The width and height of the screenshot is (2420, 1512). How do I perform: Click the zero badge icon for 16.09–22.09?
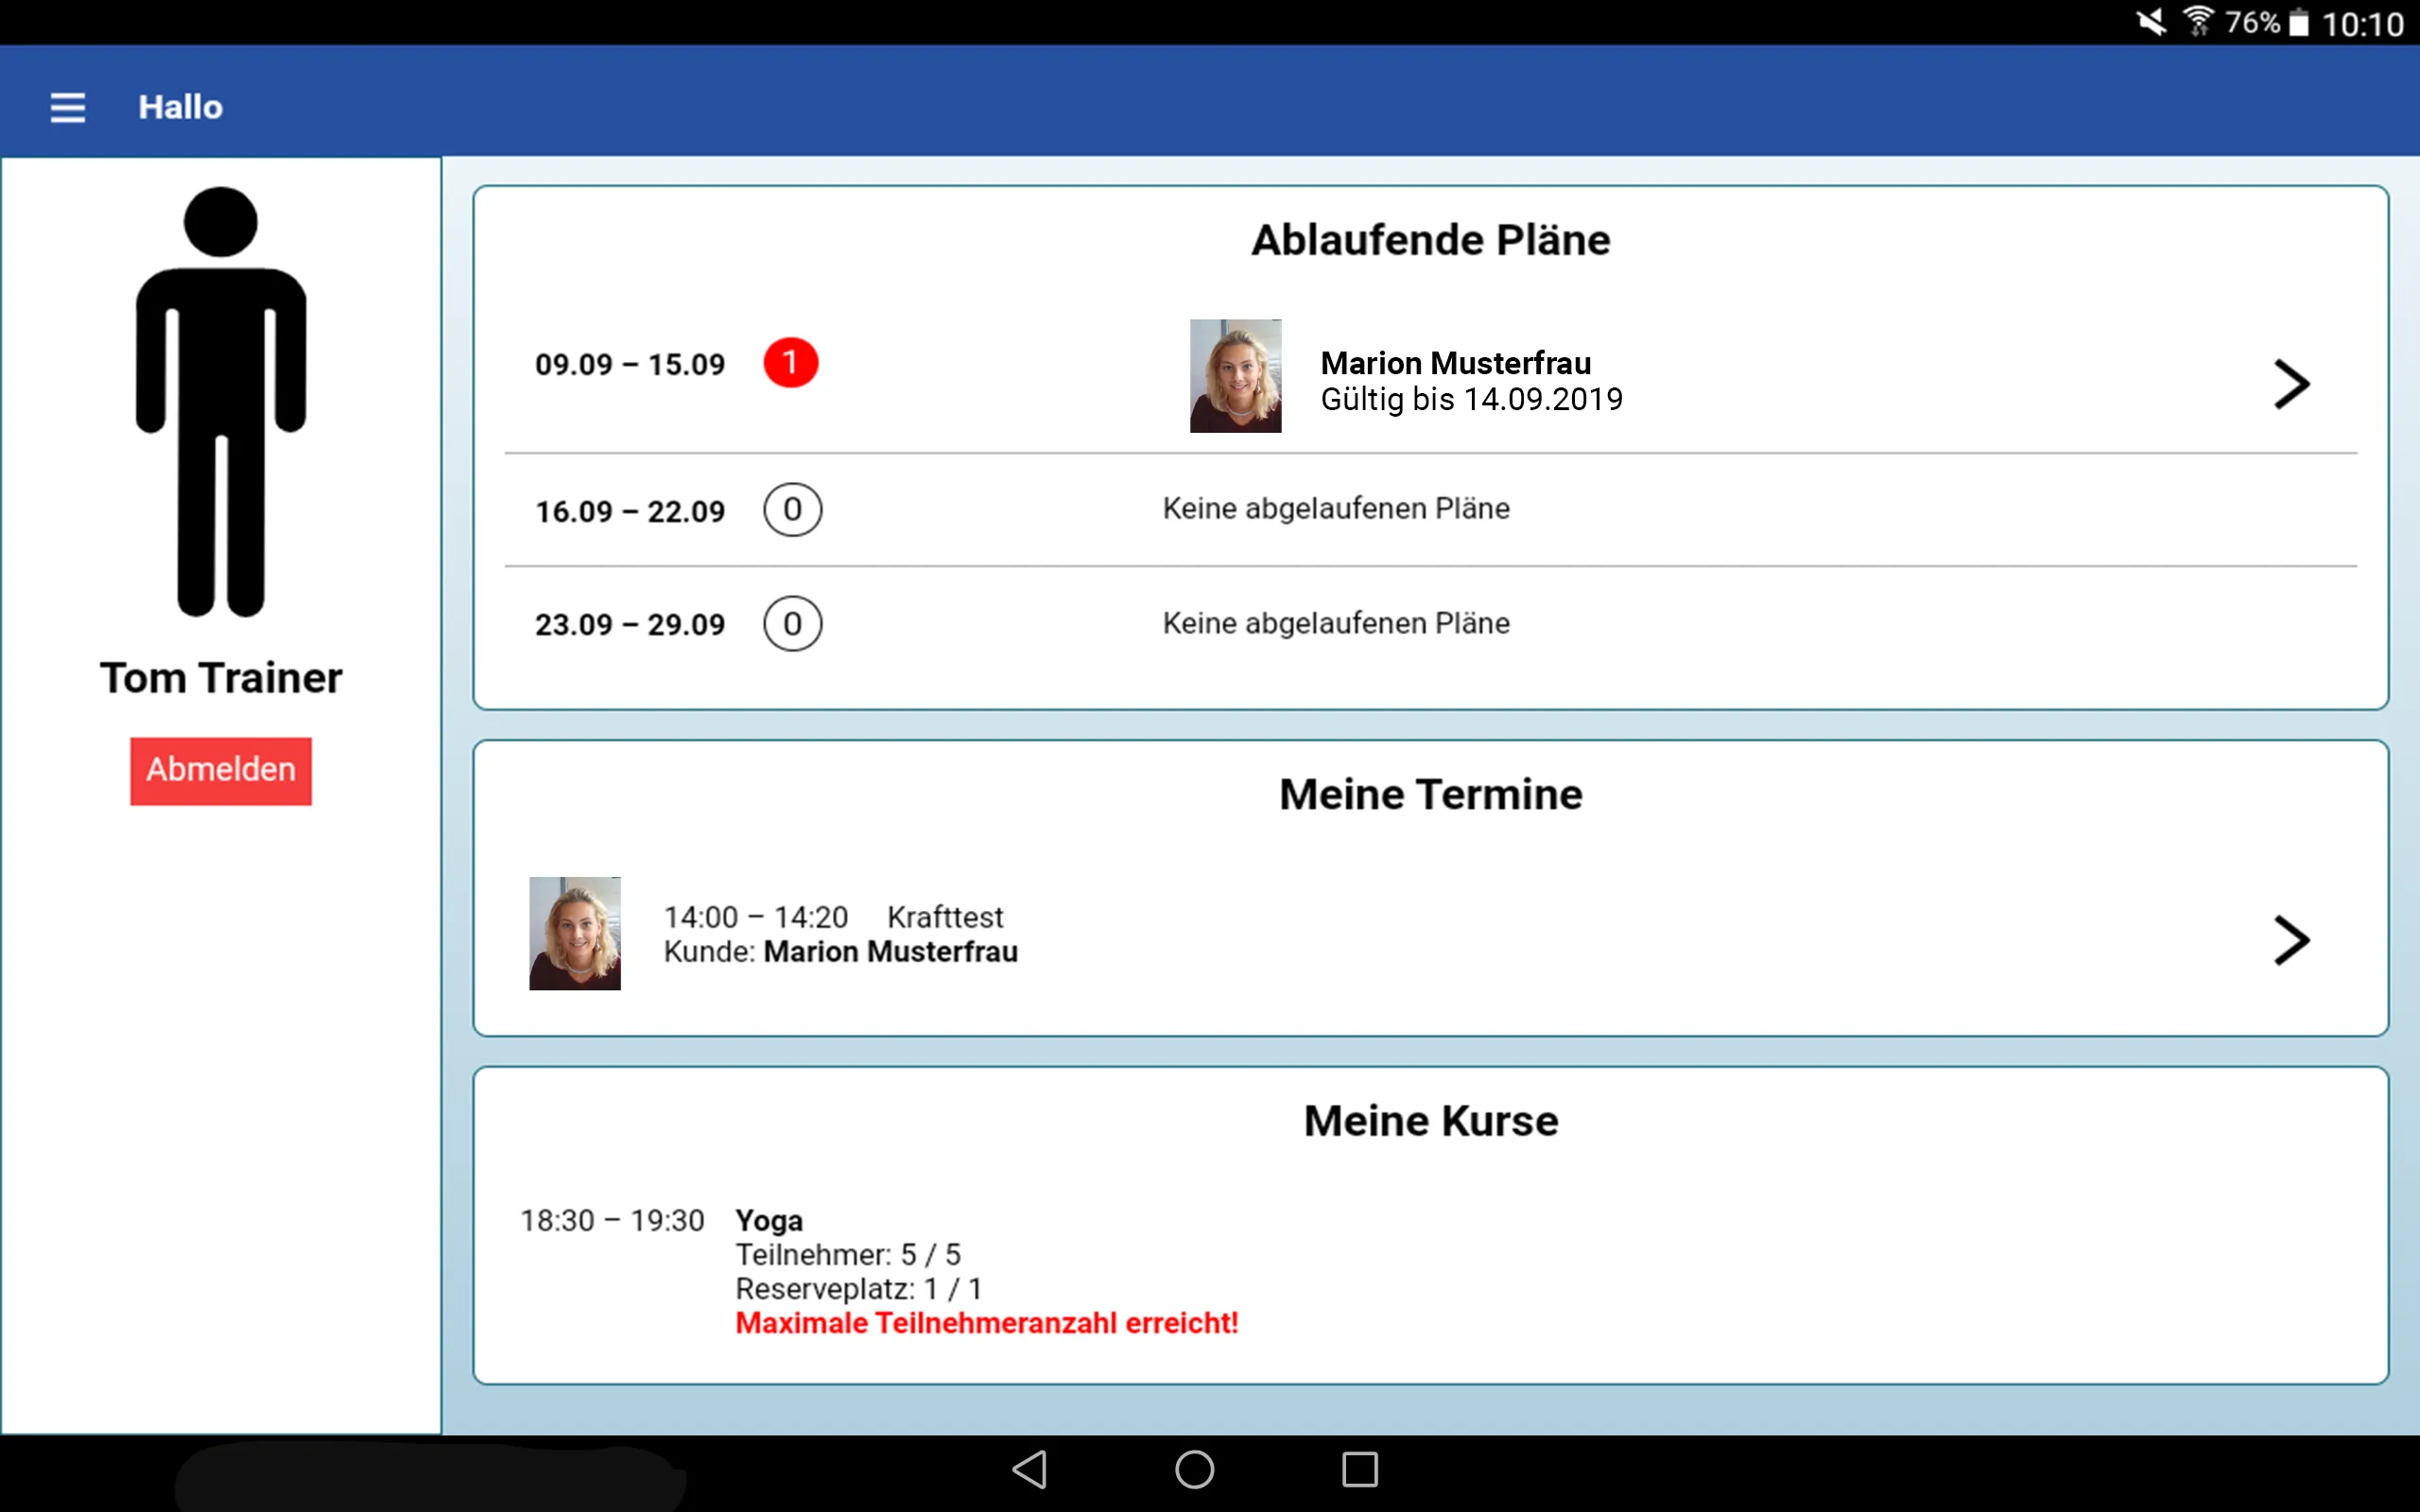pos(791,510)
